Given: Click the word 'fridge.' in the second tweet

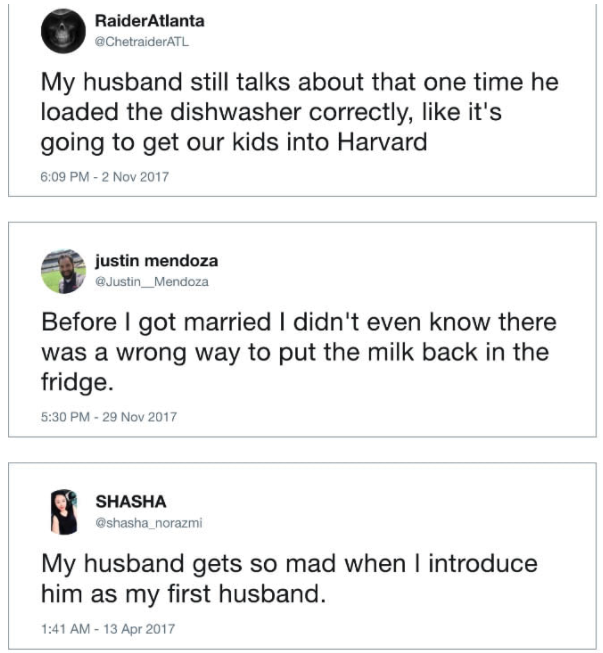Looking at the screenshot, I should [77, 383].
